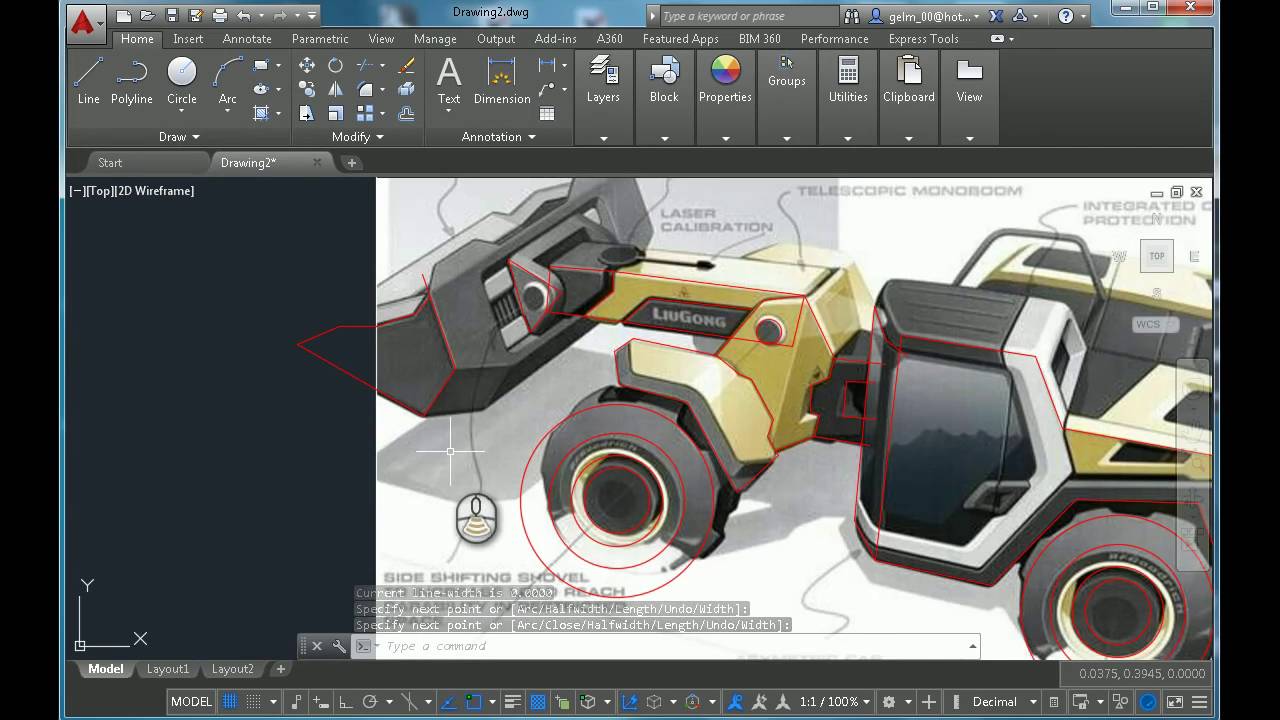Click the Move tool in Modify panel

click(307, 65)
